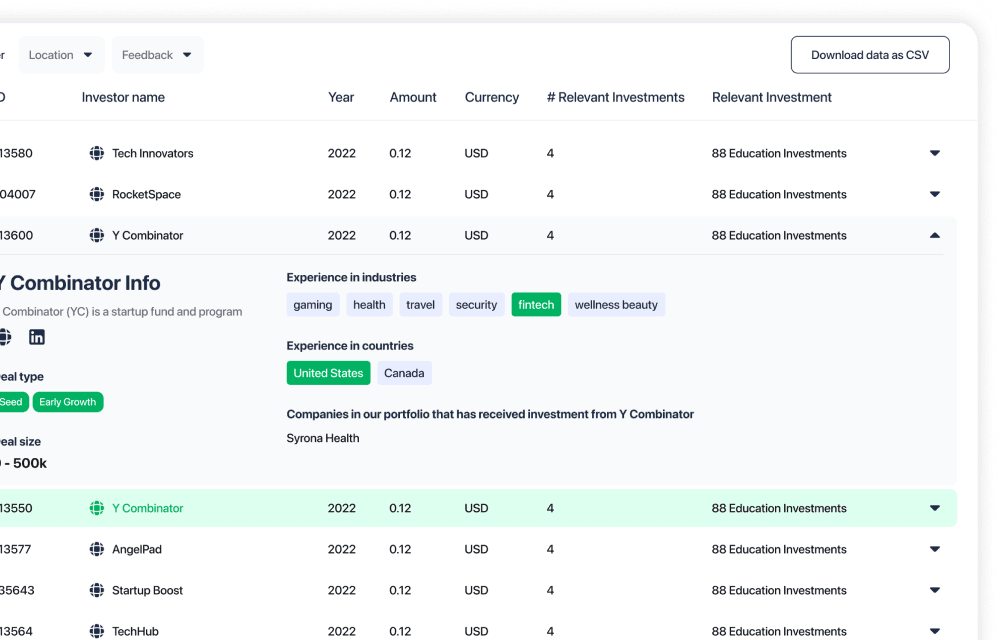The height and width of the screenshot is (640, 1008).
Task: Sort by the Amount column header
Action: tap(413, 97)
